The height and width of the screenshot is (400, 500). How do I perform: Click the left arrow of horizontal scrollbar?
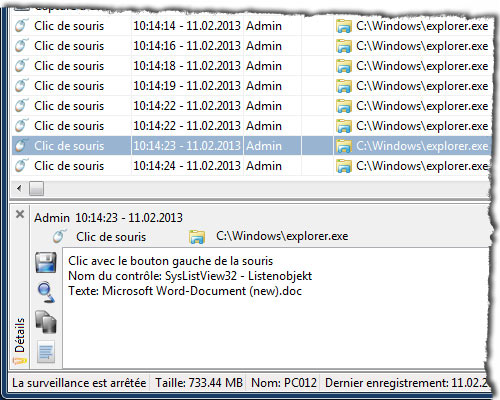19,189
